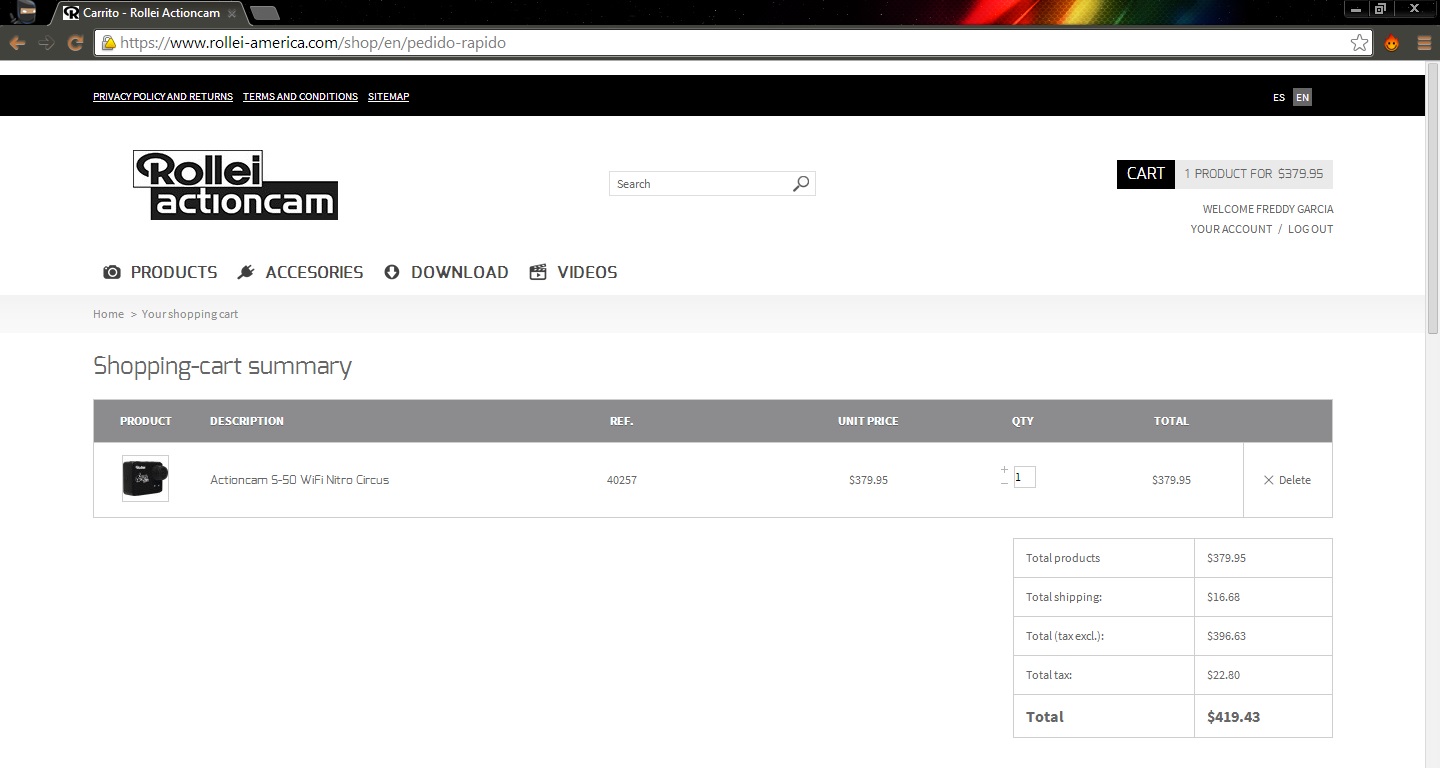
Task: Open the Sitemap link
Action: pos(388,97)
